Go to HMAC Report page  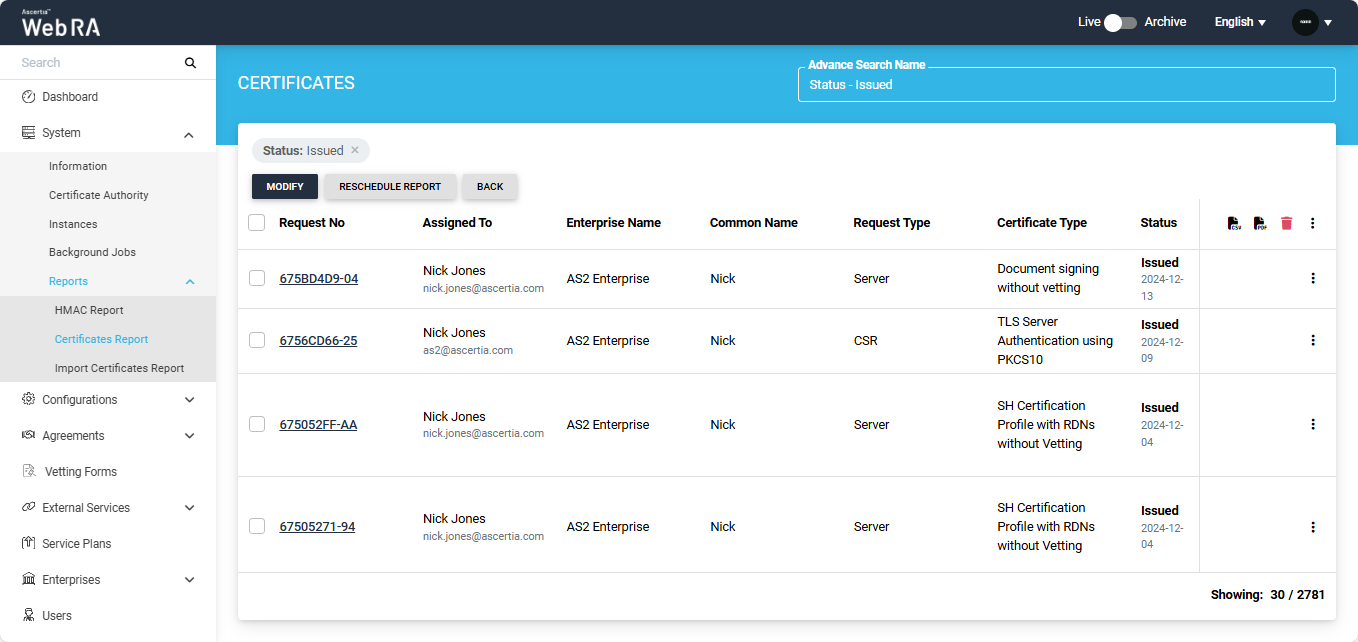click(x=89, y=310)
